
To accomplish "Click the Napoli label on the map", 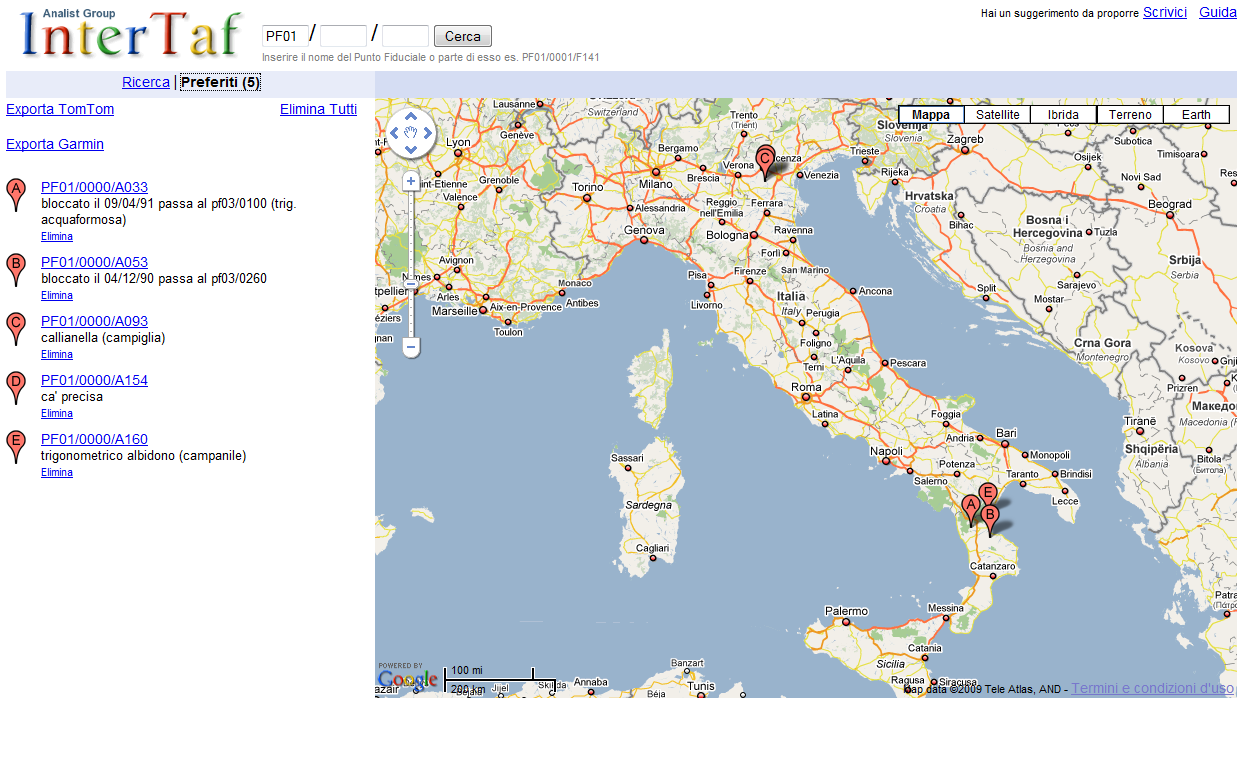I will click(x=886, y=451).
